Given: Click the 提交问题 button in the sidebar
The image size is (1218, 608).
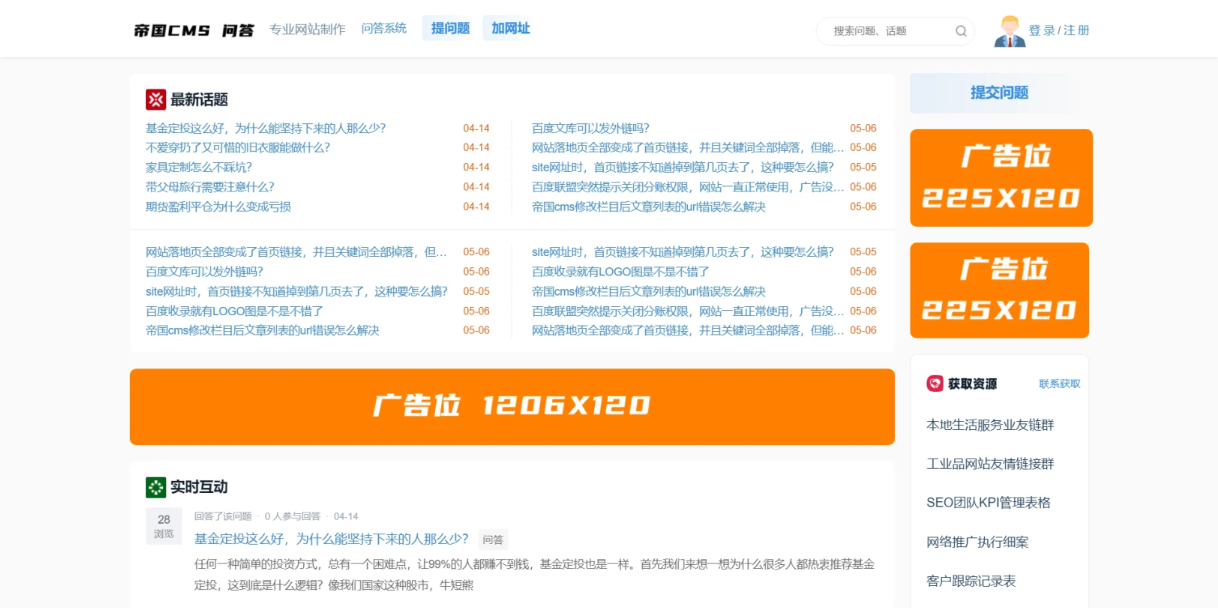Looking at the screenshot, I should pyautogui.click(x=999, y=91).
